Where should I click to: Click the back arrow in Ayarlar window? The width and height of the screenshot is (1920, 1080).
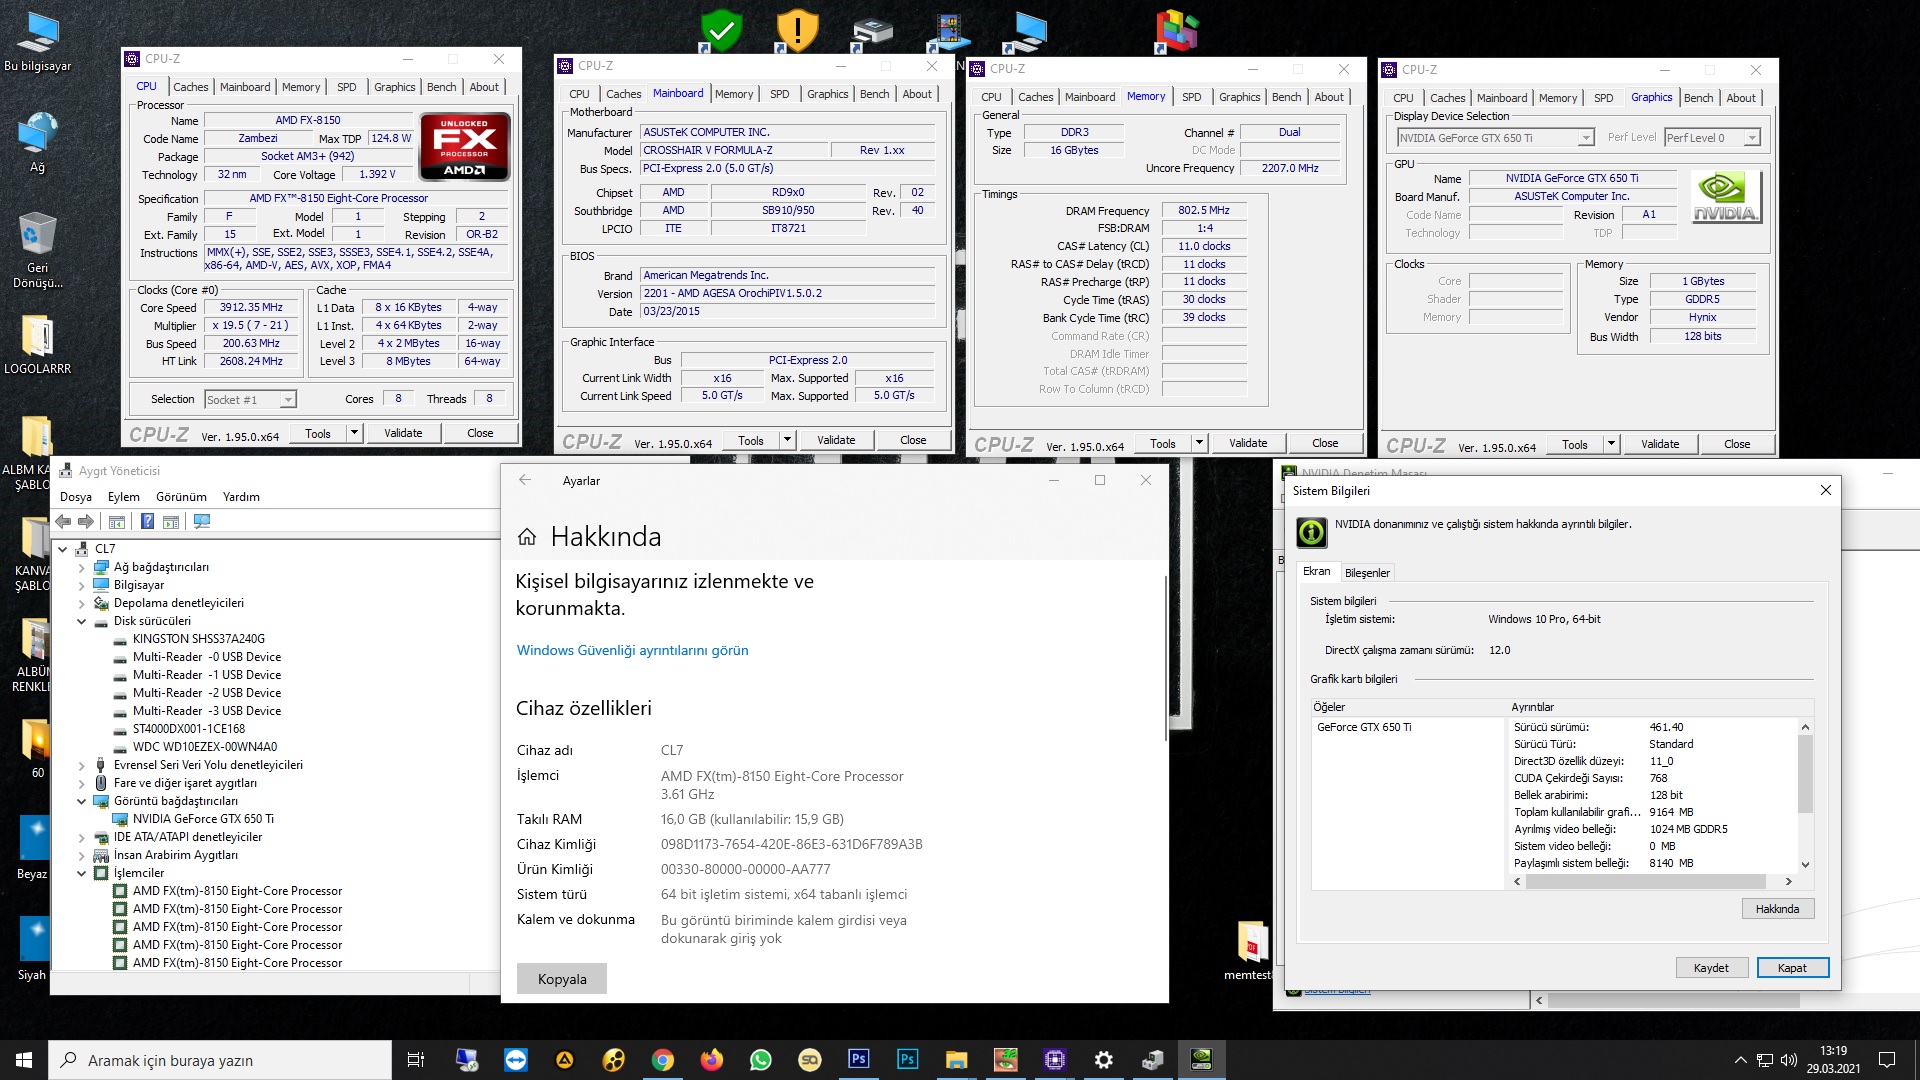pyautogui.click(x=525, y=480)
